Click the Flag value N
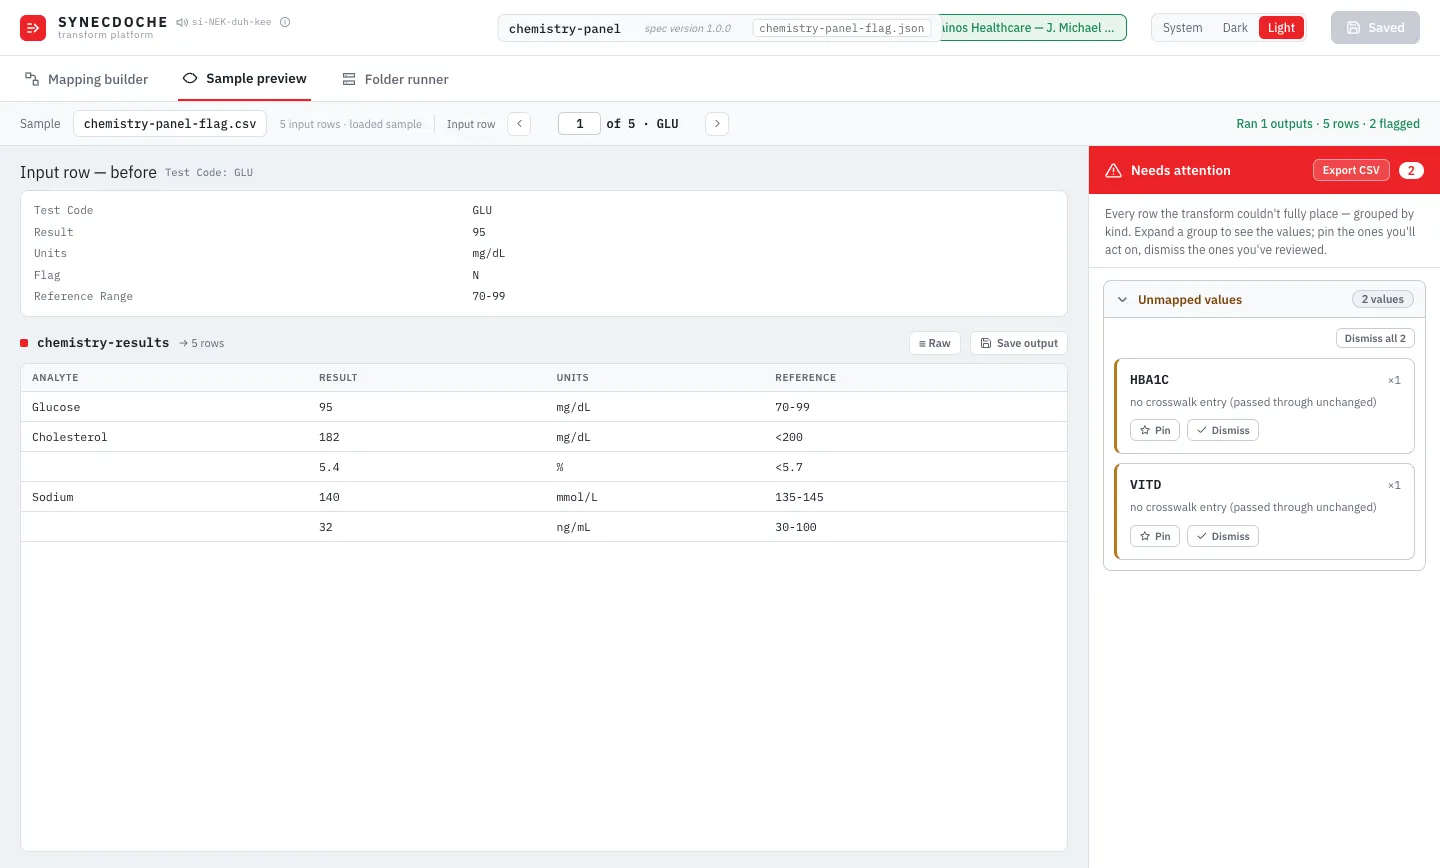The height and width of the screenshot is (868, 1440). tap(476, 275)
